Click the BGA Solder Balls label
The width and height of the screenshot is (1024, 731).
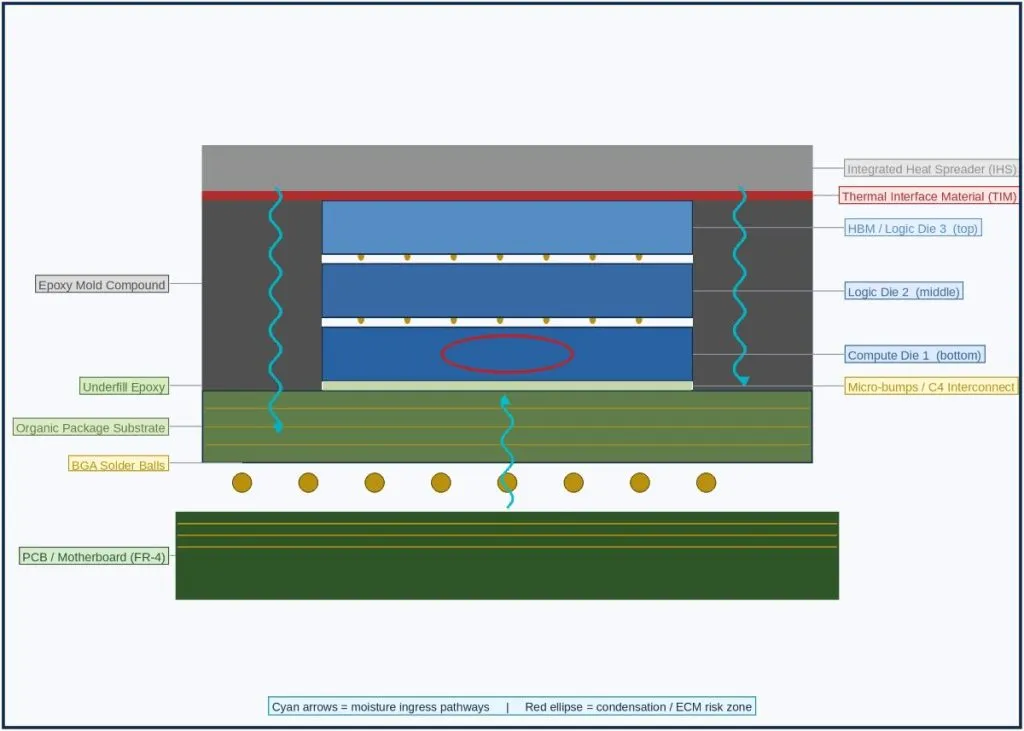(118, 464)
